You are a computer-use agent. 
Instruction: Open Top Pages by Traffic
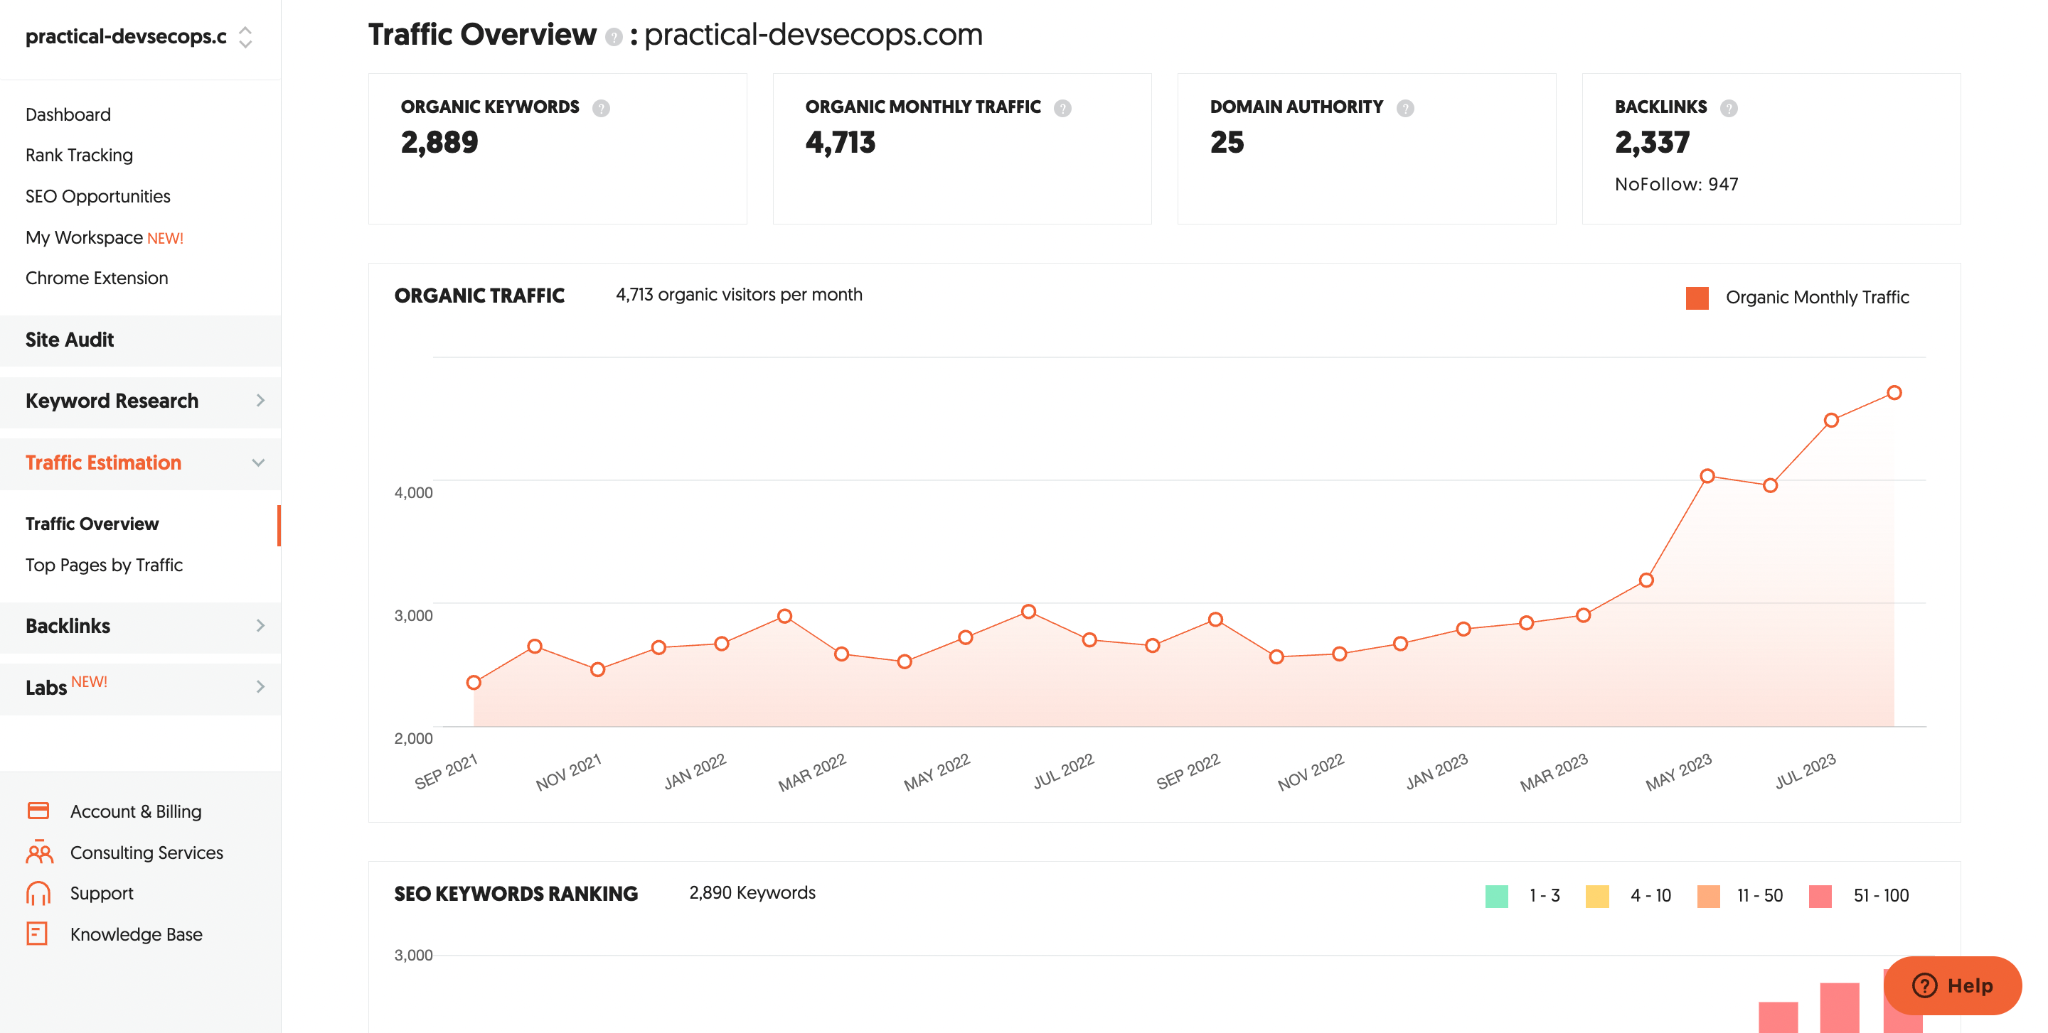coord(104,565)
